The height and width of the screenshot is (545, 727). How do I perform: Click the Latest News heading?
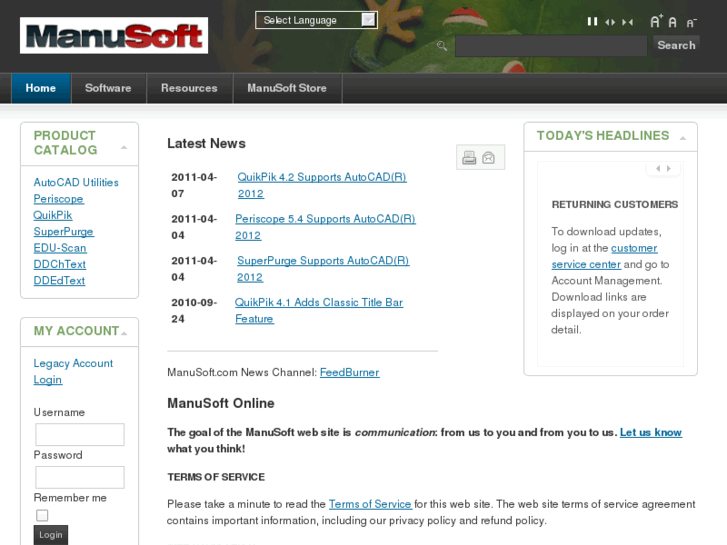pos(206,143)
